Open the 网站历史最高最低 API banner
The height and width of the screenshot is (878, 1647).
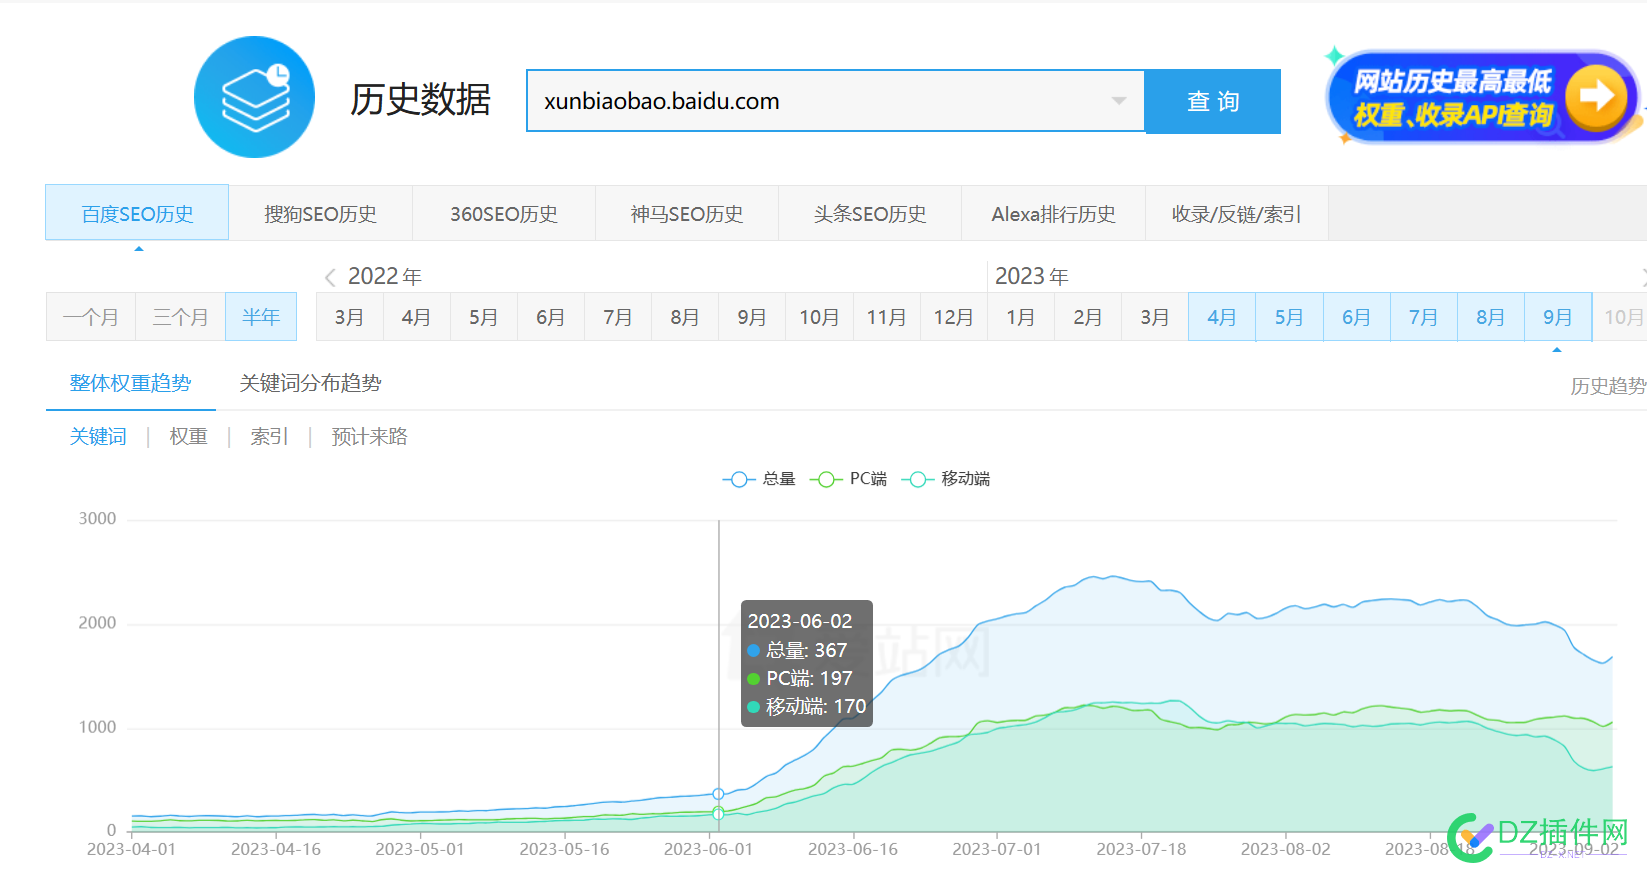pyautogui.click(x=1482, y=97)
